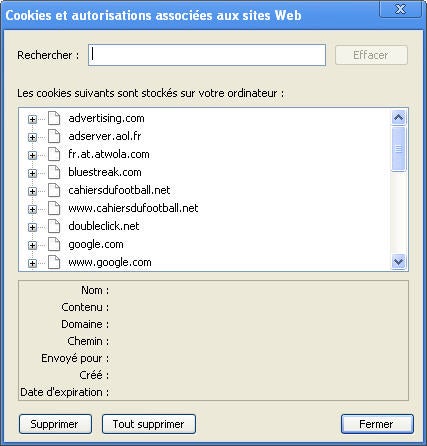
Task: Select the www.cahiersdufootball.net row text
Action: pyautogui.click(x=133, y=208)
